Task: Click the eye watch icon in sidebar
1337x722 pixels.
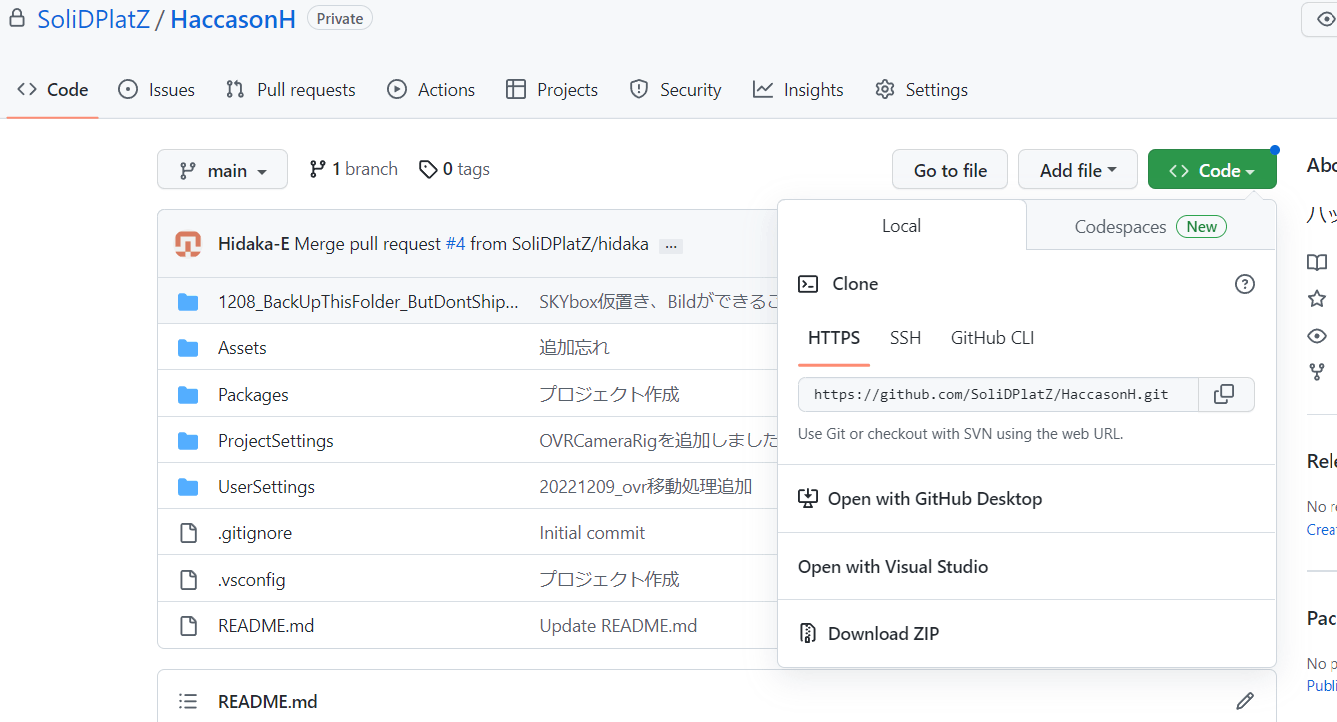Action: click(x=1317, y=336)
